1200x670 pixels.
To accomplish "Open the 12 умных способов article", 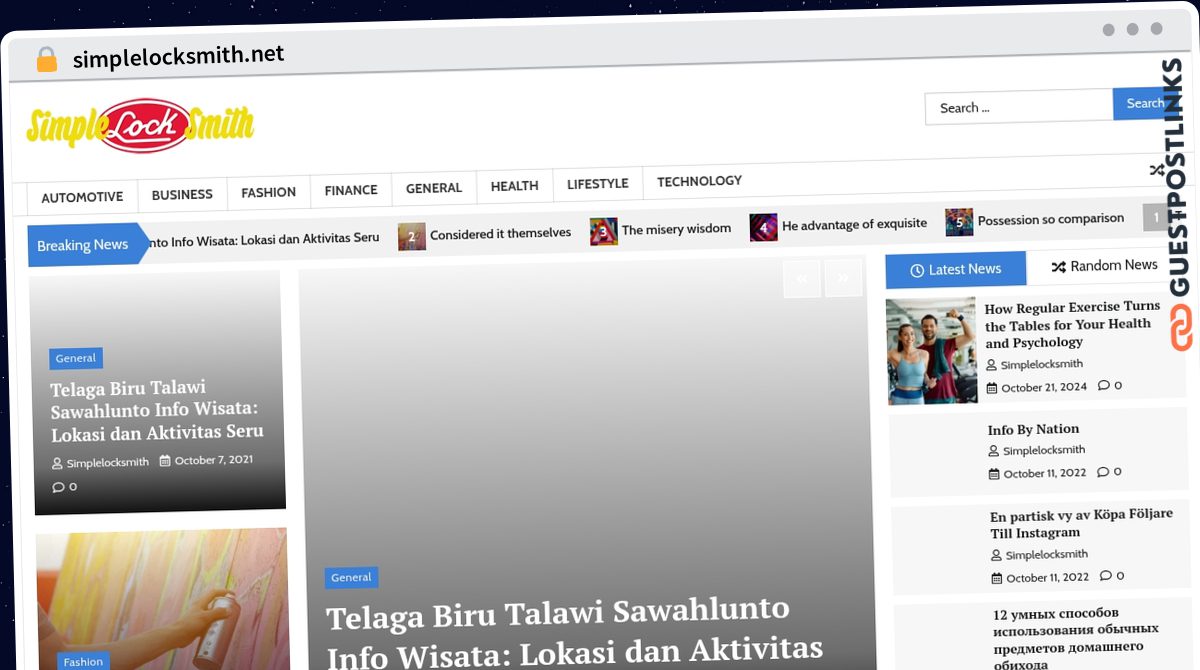I will [x=1076, y=638].
